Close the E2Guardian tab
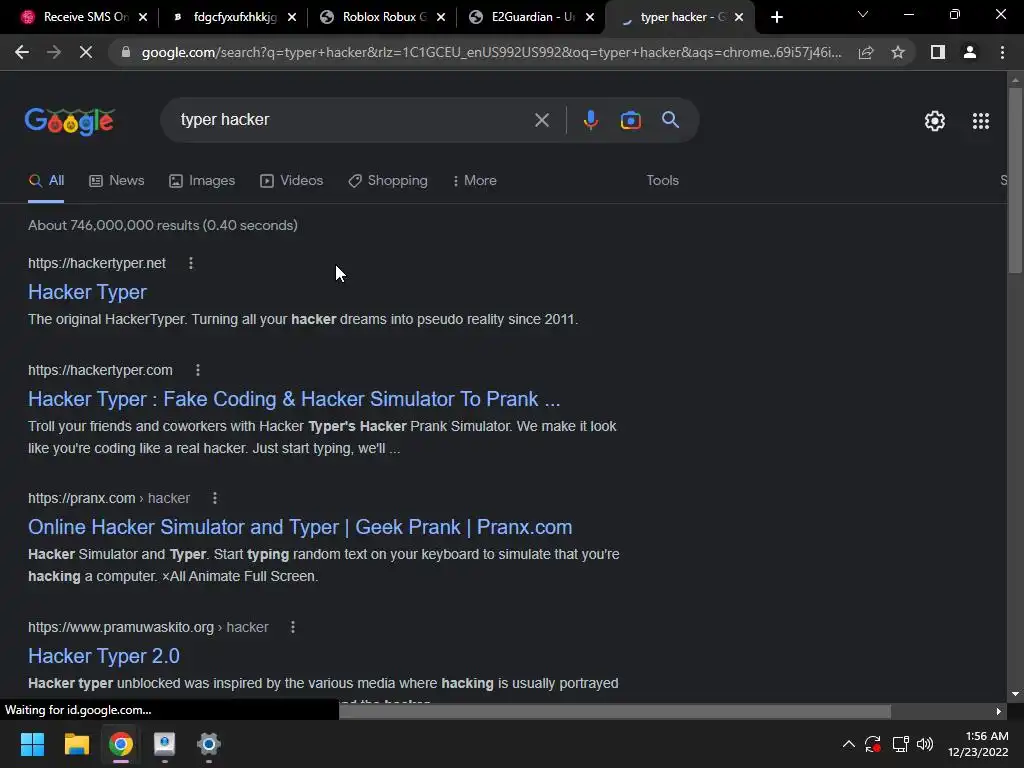The width and height of the screenshot is (1024, 768). pyautogui.click(x=590, y=17)
